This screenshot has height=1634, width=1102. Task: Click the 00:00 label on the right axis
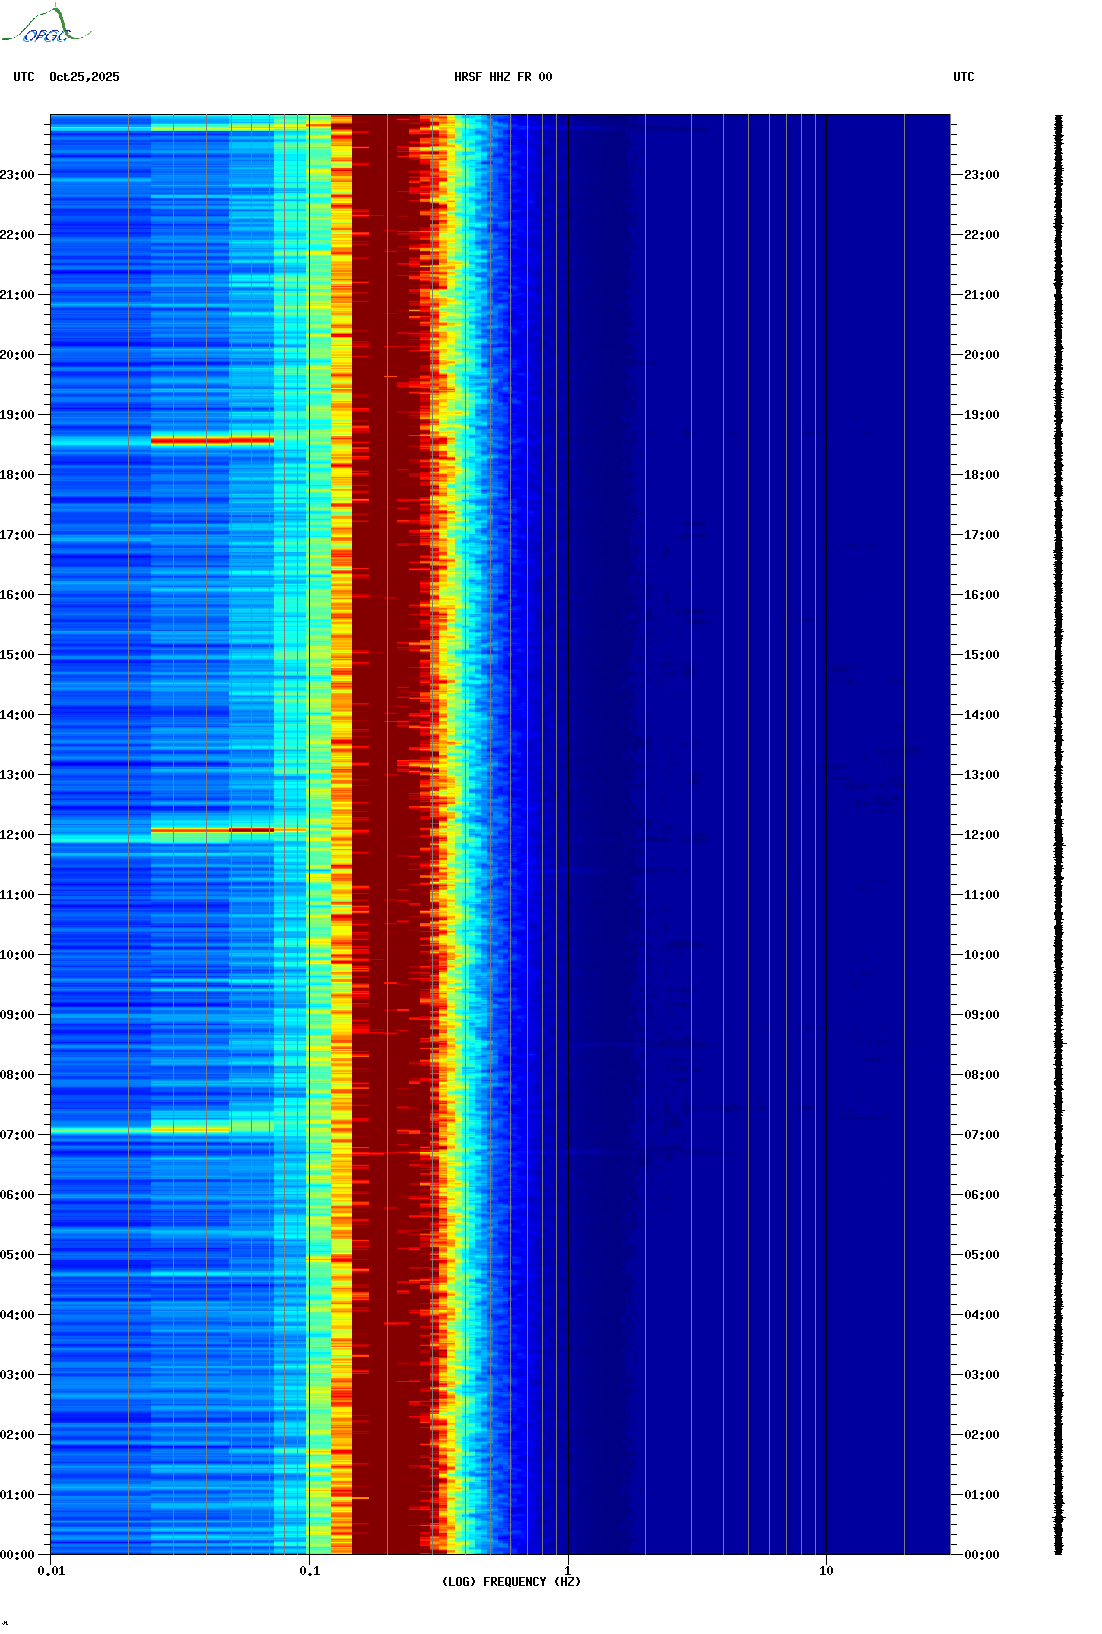tap(982, 1555)
